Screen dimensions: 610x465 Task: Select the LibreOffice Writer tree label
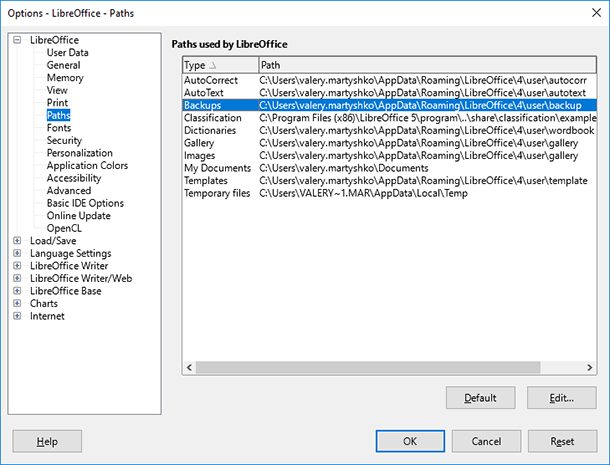69,266
